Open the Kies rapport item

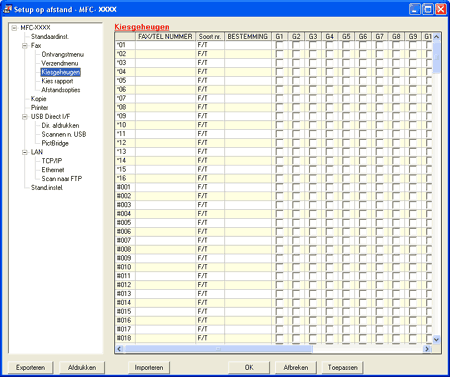pyautogui.click(x=57, y=81)
